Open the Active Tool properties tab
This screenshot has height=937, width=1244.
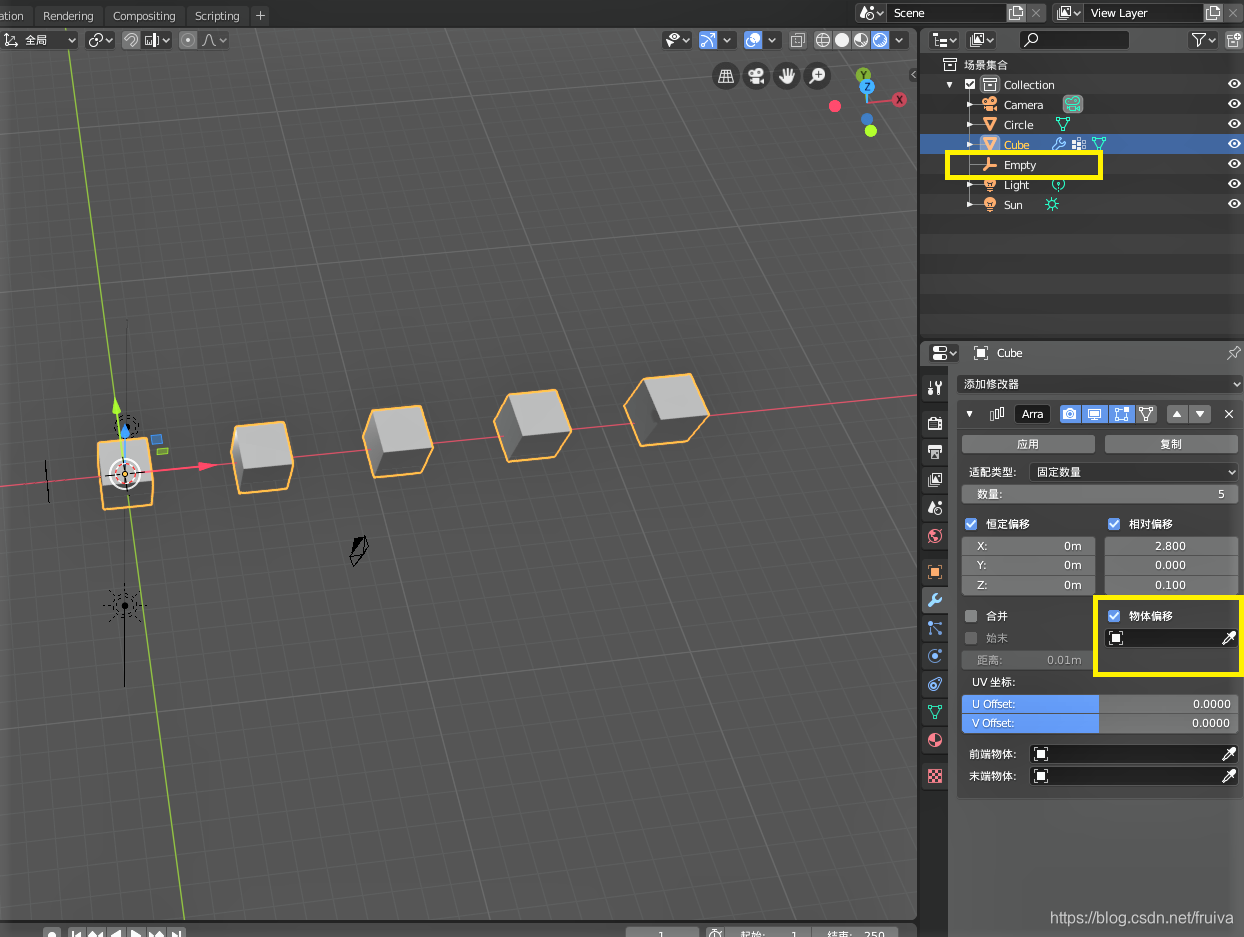tap(935, 388)
